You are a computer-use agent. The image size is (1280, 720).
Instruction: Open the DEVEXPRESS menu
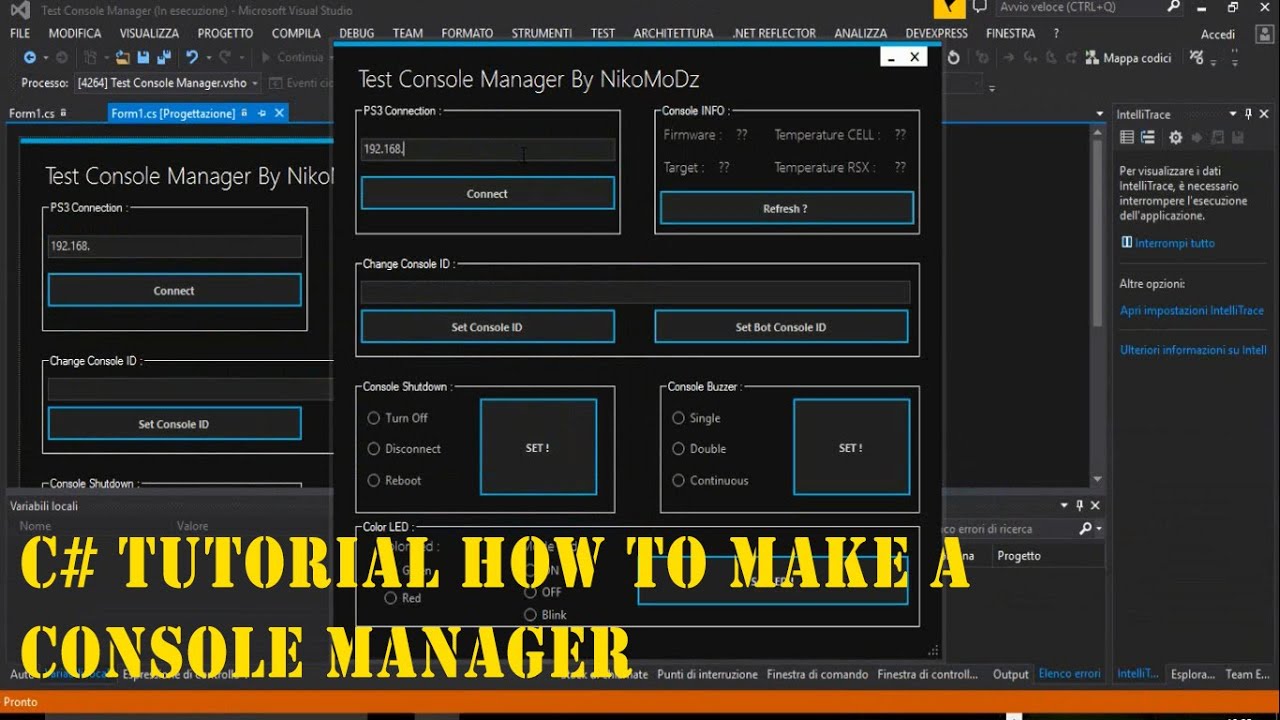click(x=937, y=33)
